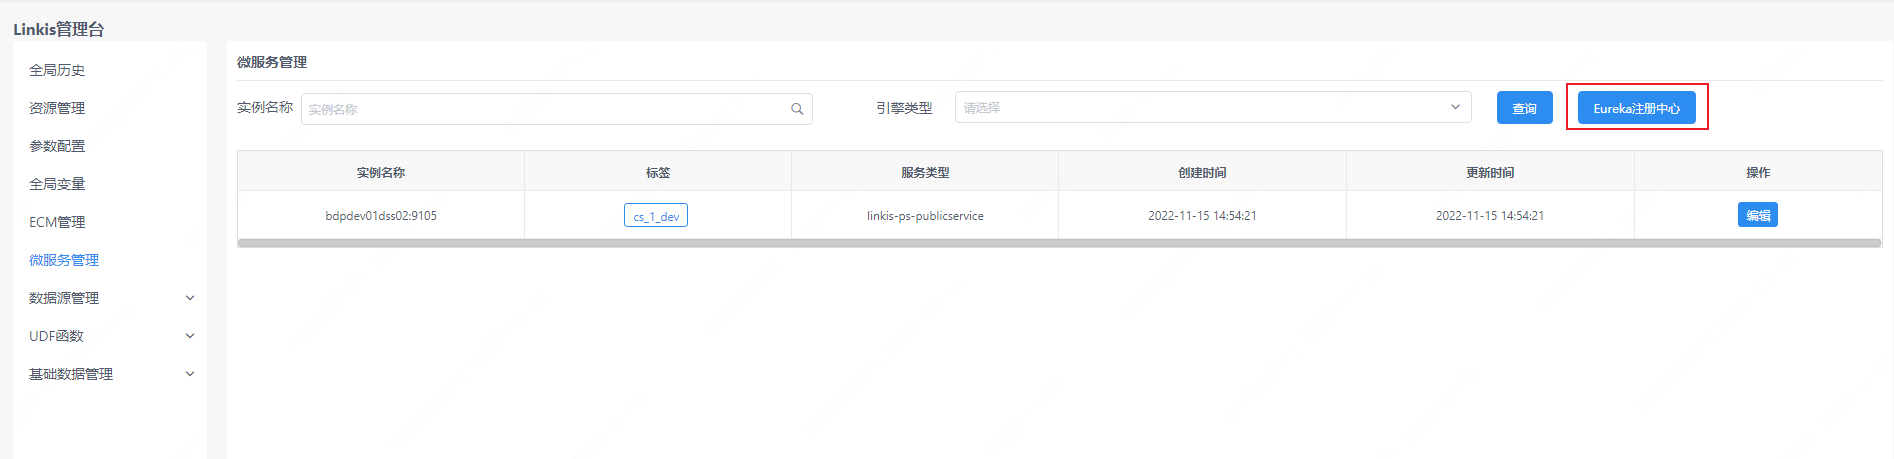
Task: Click the search magnifier icon in instance name field
Action: (797, 109)
